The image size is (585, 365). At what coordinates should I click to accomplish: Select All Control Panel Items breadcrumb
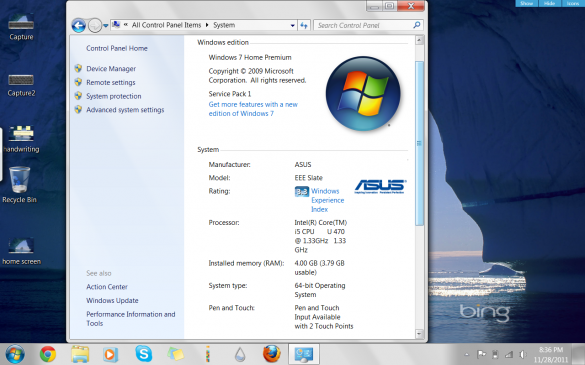pyautogui.click(x=166, y=25)
